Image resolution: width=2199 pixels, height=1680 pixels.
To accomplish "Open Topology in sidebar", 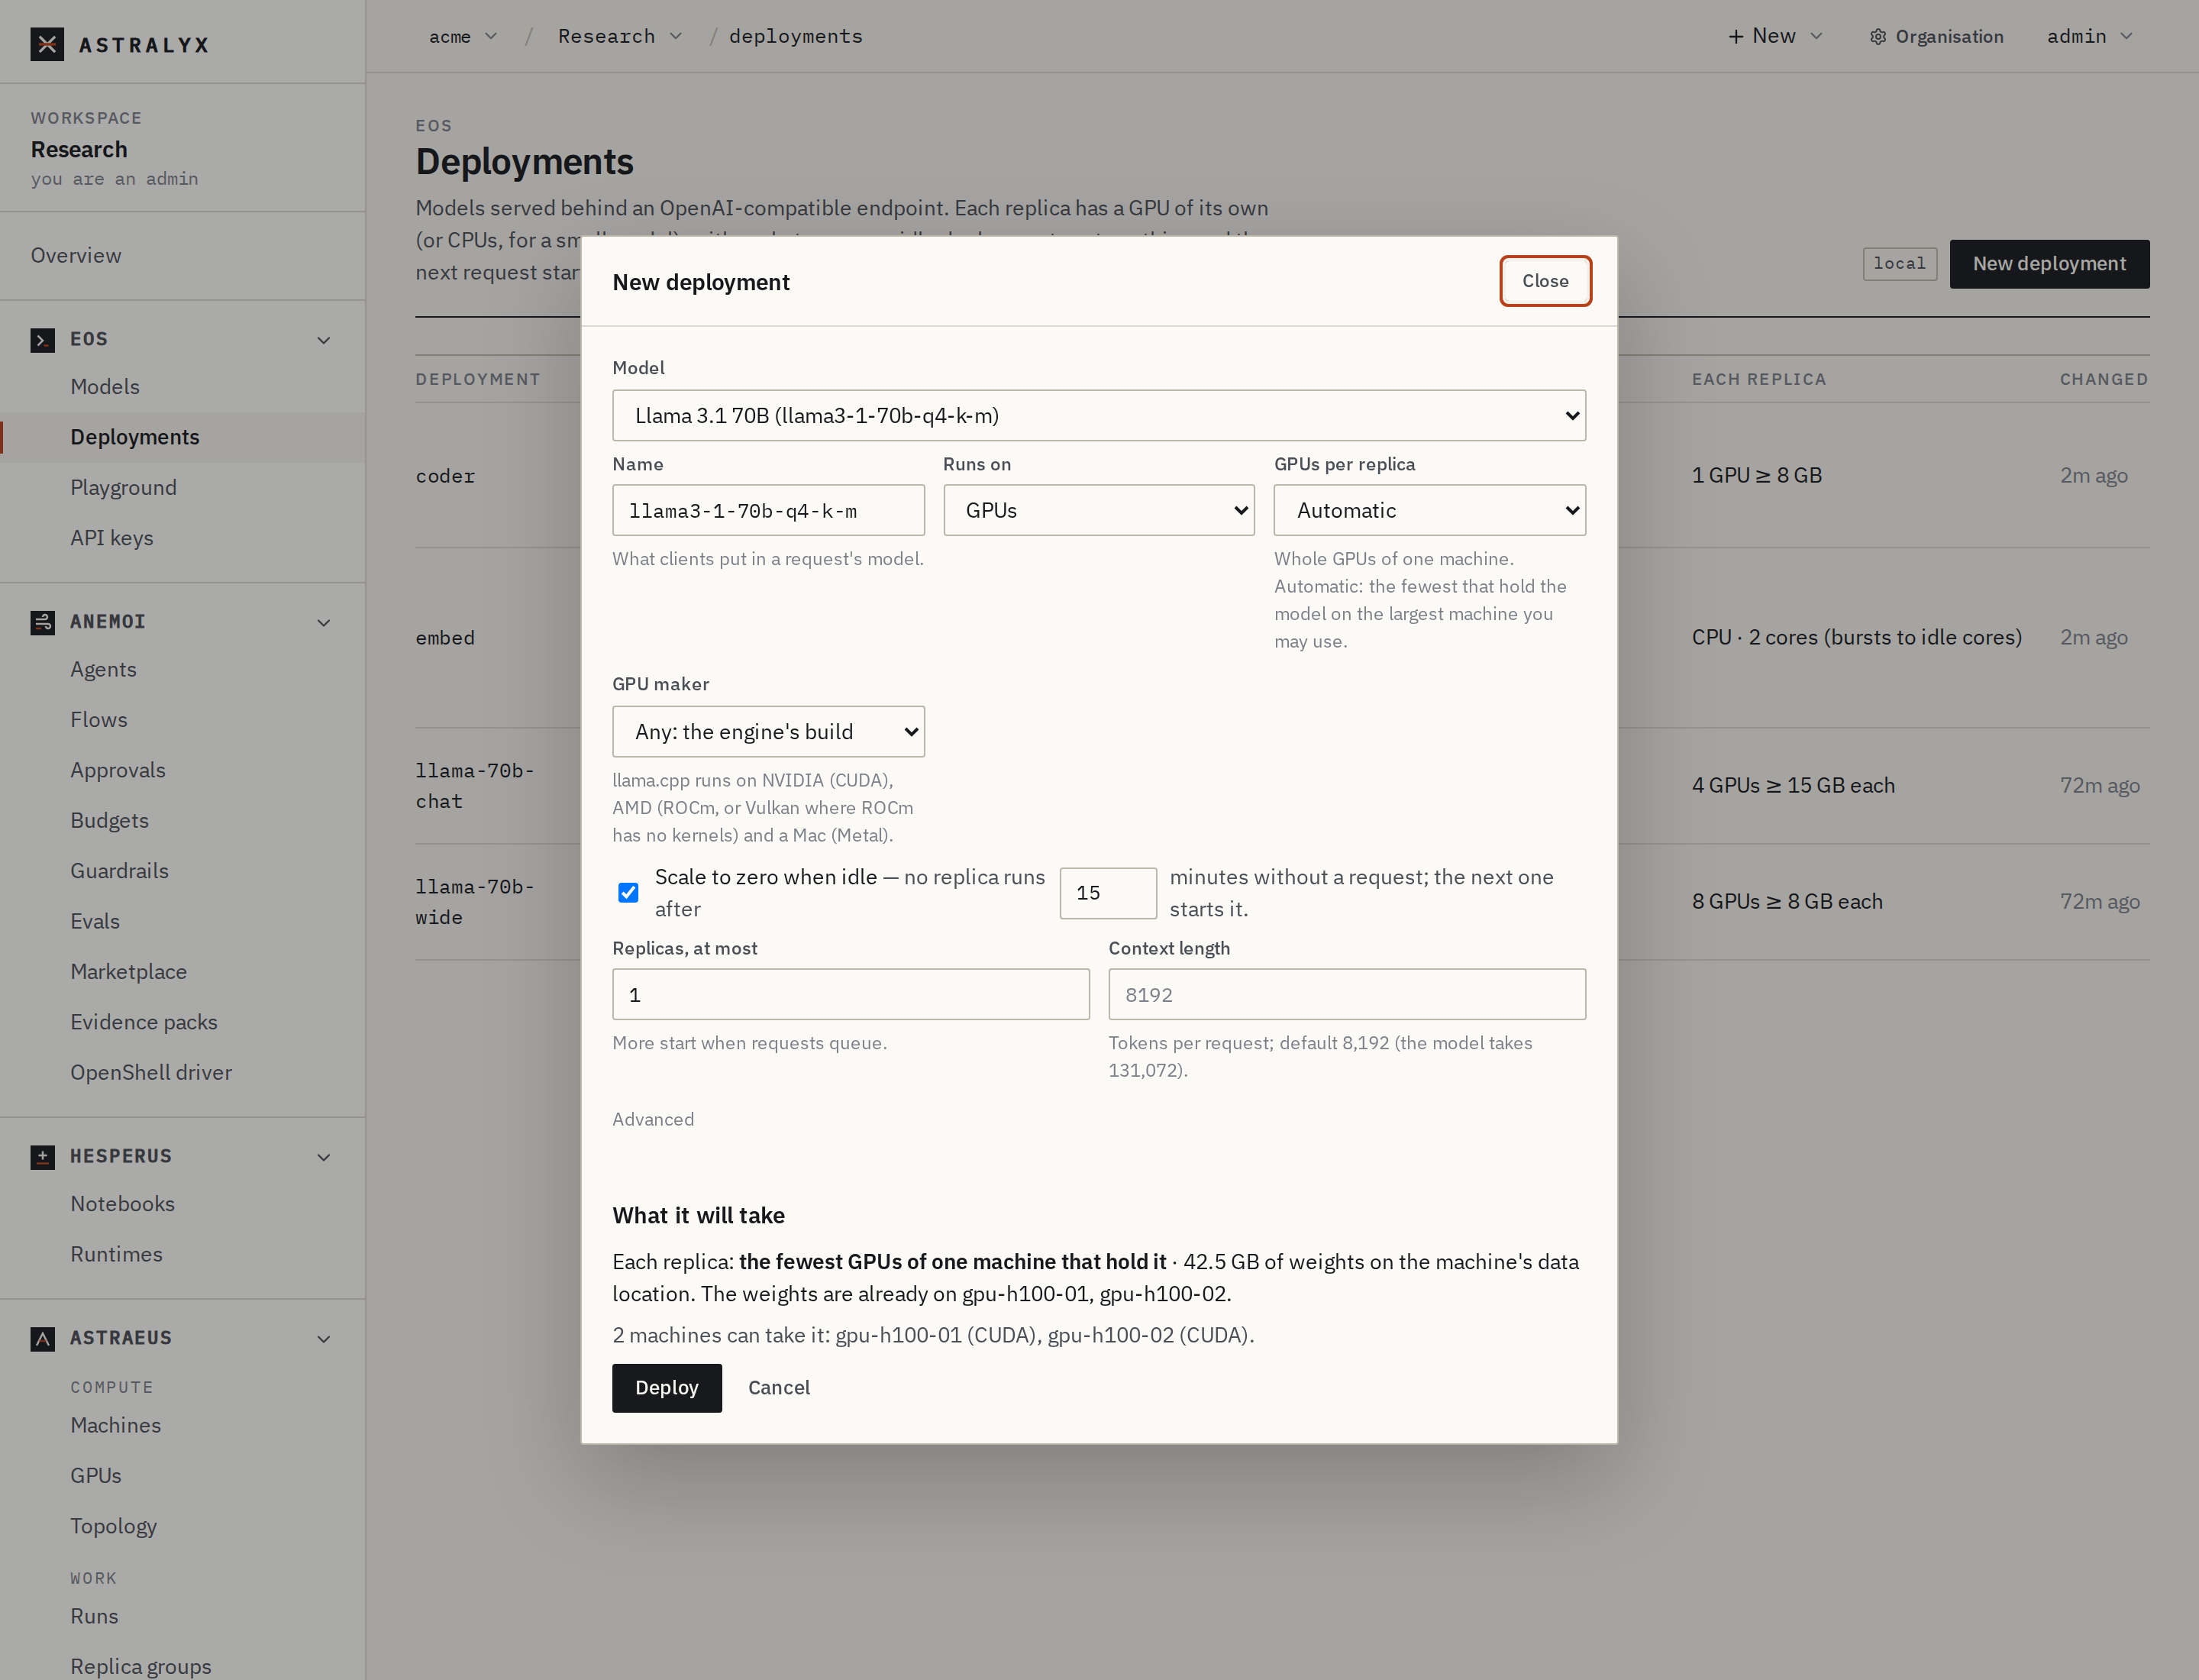I will coord(113,1526).
